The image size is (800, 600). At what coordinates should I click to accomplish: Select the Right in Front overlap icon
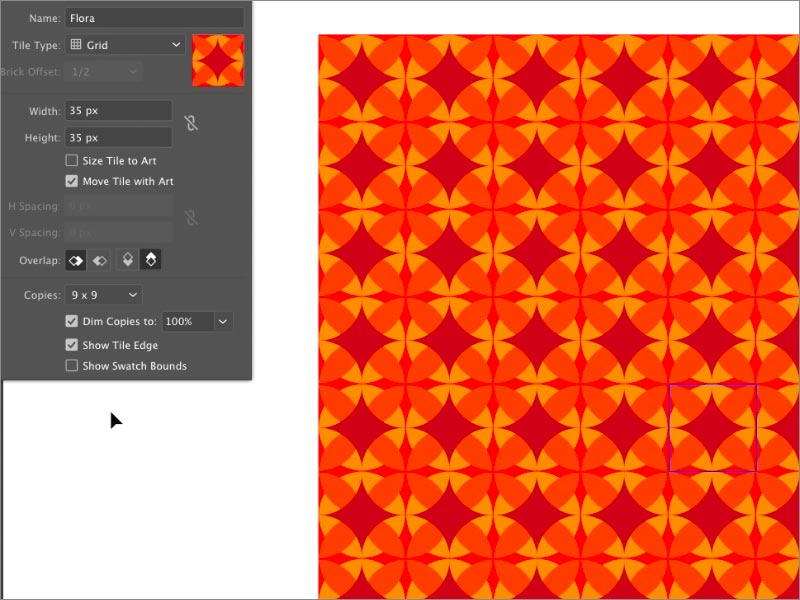tap(100, 260)
